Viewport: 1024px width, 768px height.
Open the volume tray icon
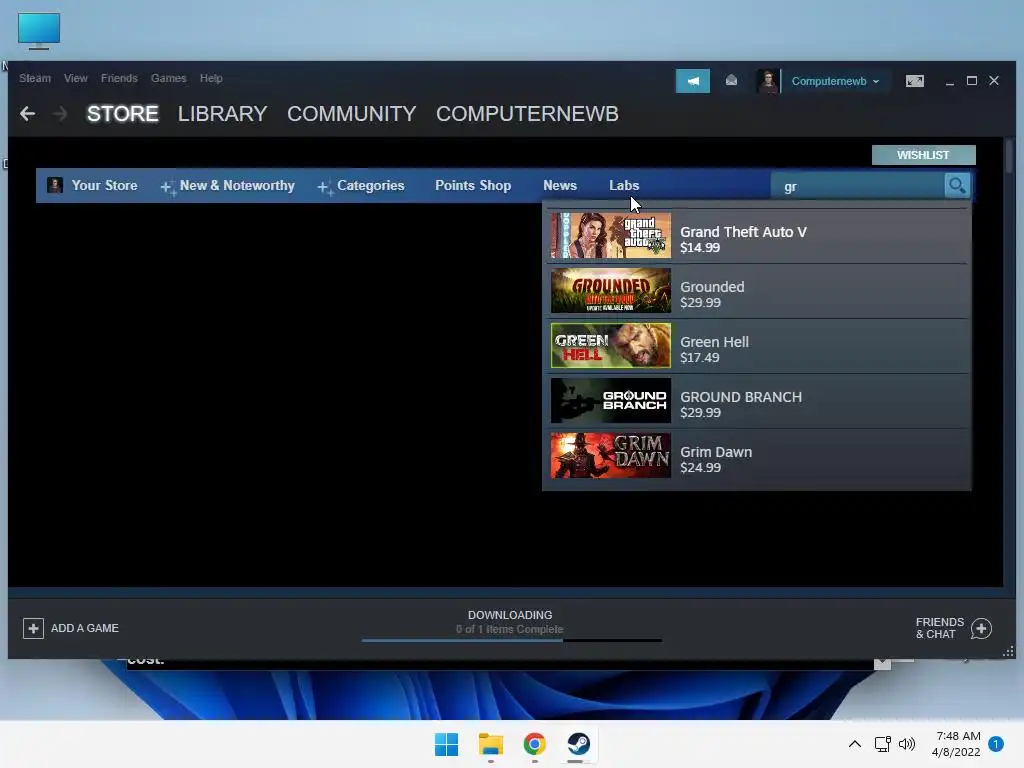(x=906, y=744)
